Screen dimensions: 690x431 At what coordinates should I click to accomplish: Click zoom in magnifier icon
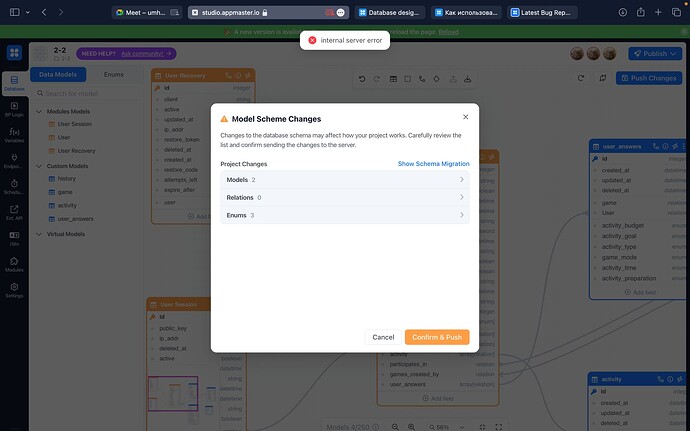click(x=411, y=427)
